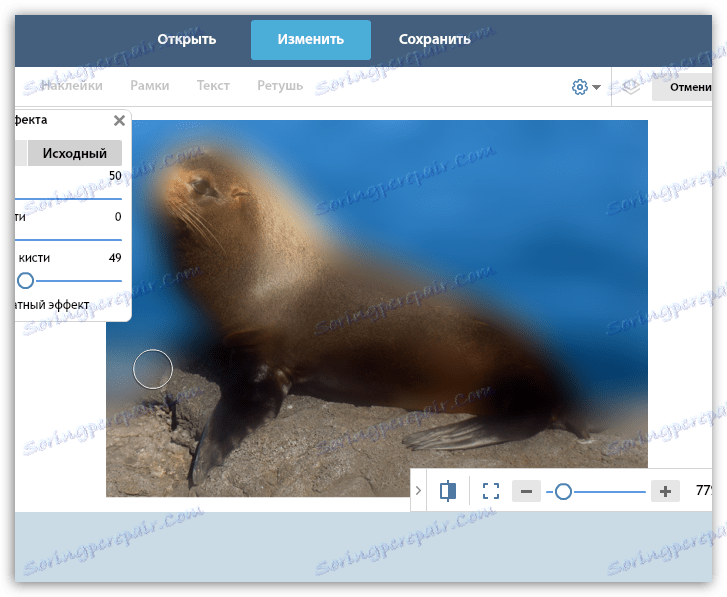Click the slider track under value 50

coord(68,199)
